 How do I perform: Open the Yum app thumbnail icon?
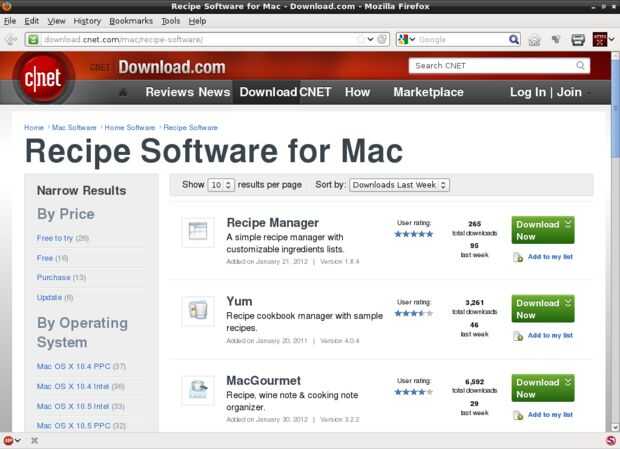tap(198, 311)
